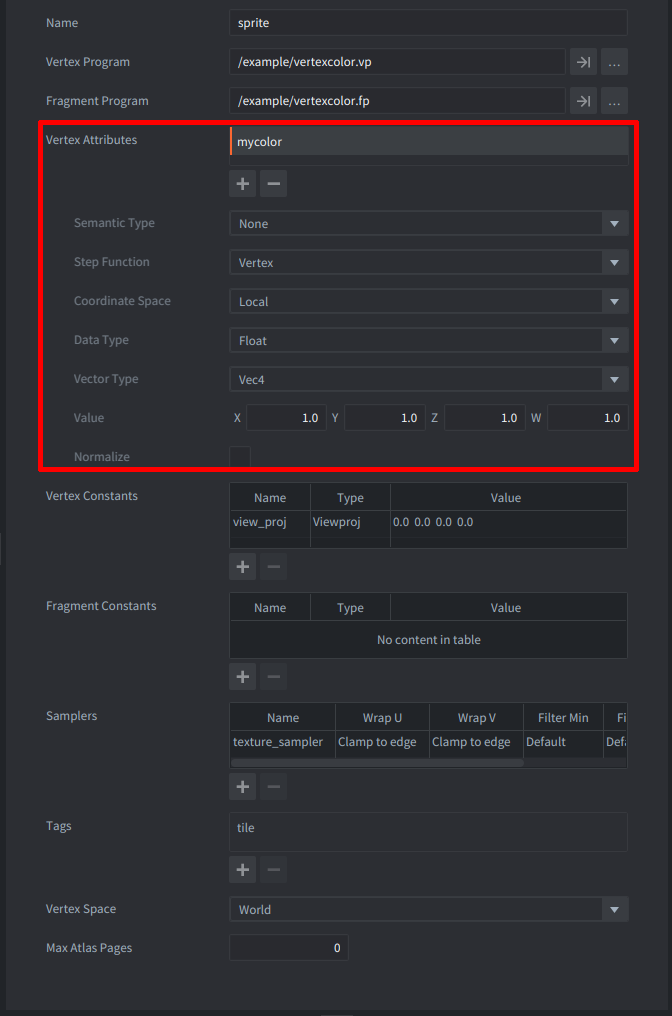Click the view_proj value cell 0.0 0.0 0.0 0.0
Image resolution: width=672 pixels, height=1016 pixels.
(x=509, y=522)
